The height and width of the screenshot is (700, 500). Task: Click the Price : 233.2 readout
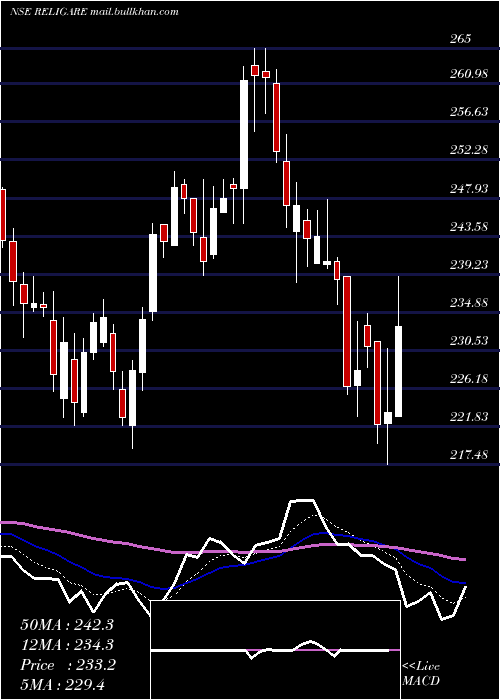[68, 665]
